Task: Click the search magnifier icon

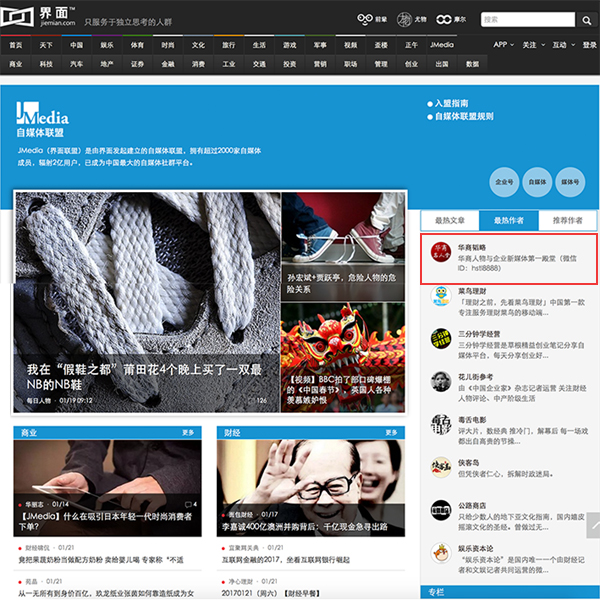Action: tap(586, 20)
